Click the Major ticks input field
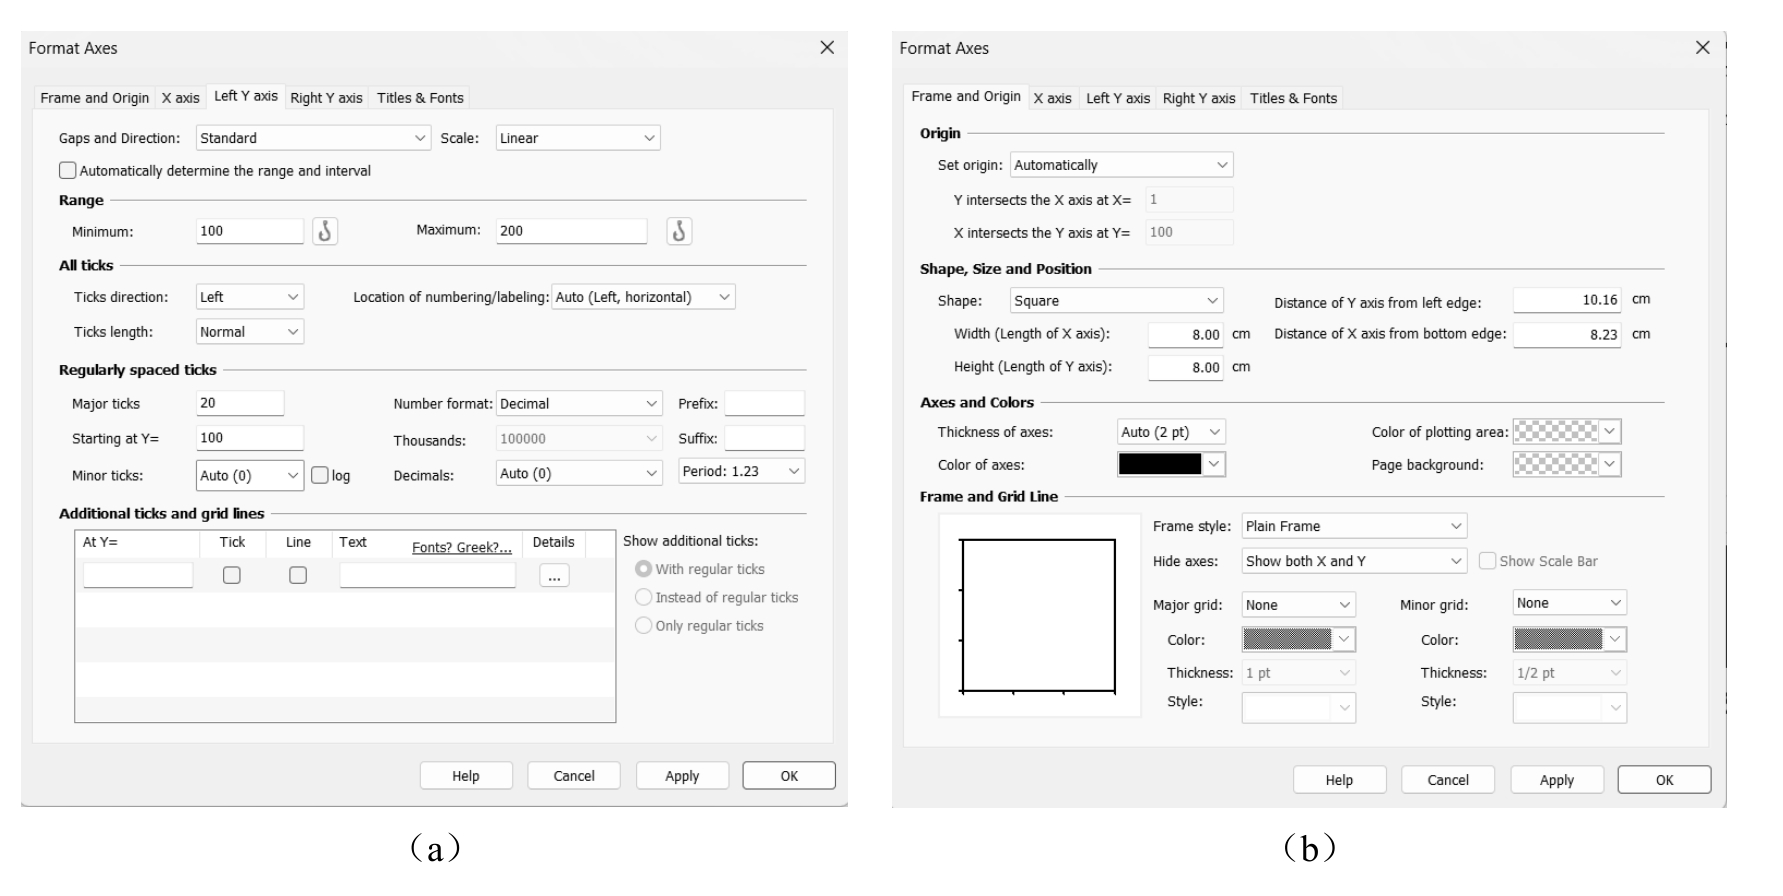The width and height of the screenshot is (1783, 896). (x=240, y=404)
